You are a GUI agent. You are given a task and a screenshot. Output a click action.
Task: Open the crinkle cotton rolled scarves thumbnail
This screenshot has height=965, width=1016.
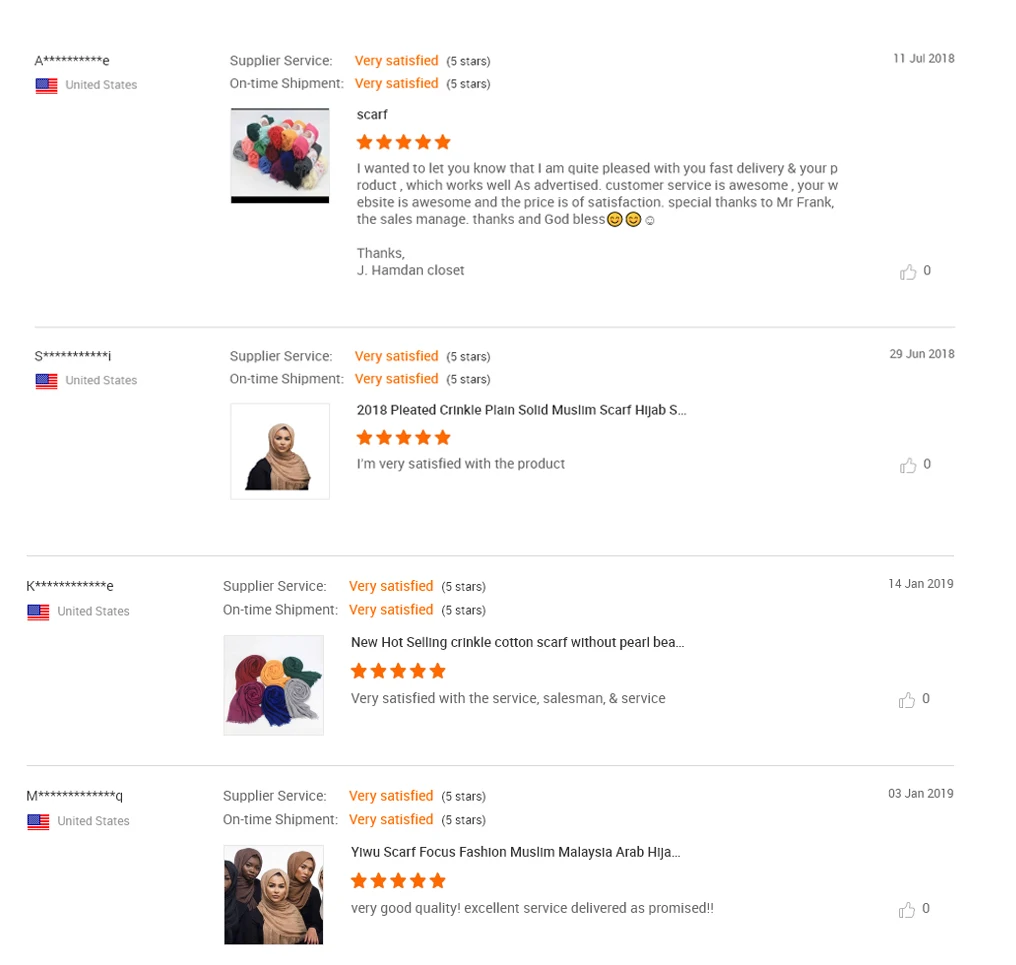273,685
